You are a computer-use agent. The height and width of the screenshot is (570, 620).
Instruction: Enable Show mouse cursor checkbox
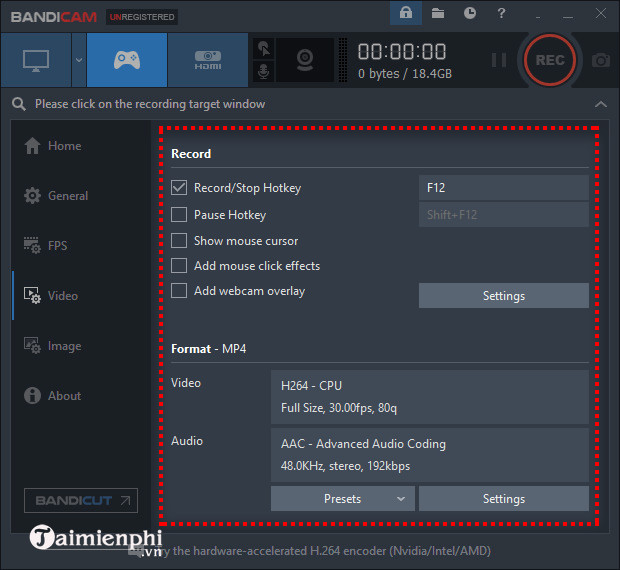pyautogui.click(x=179, y=240)
